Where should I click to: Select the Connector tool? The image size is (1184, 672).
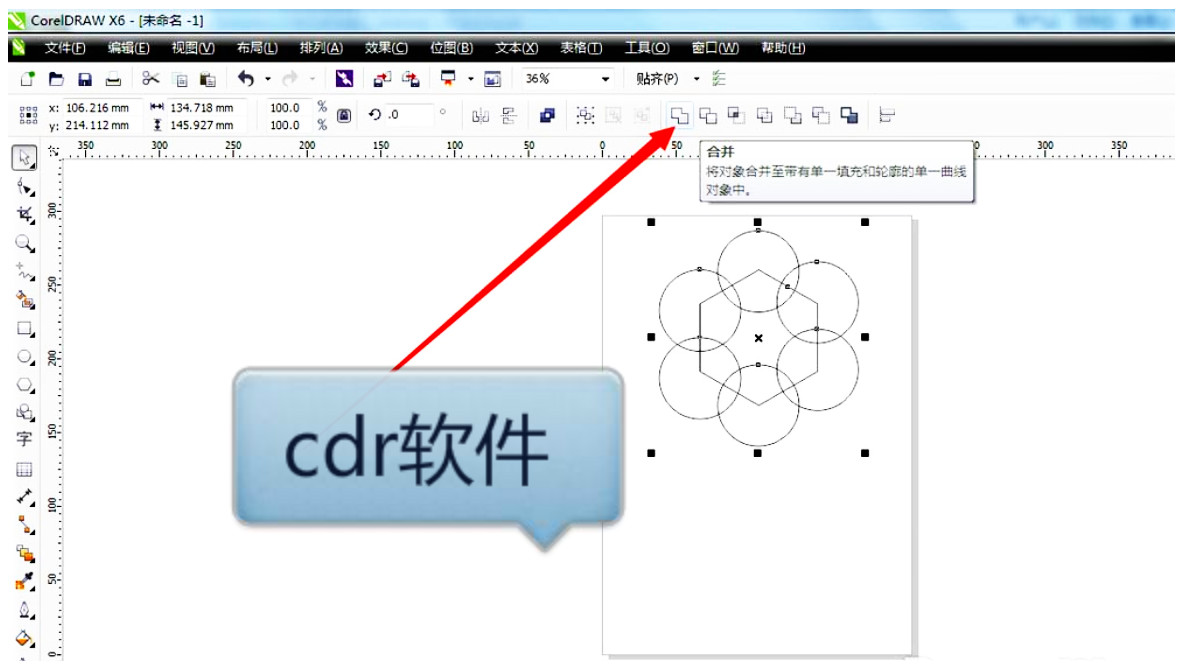(x=25, y=525)
